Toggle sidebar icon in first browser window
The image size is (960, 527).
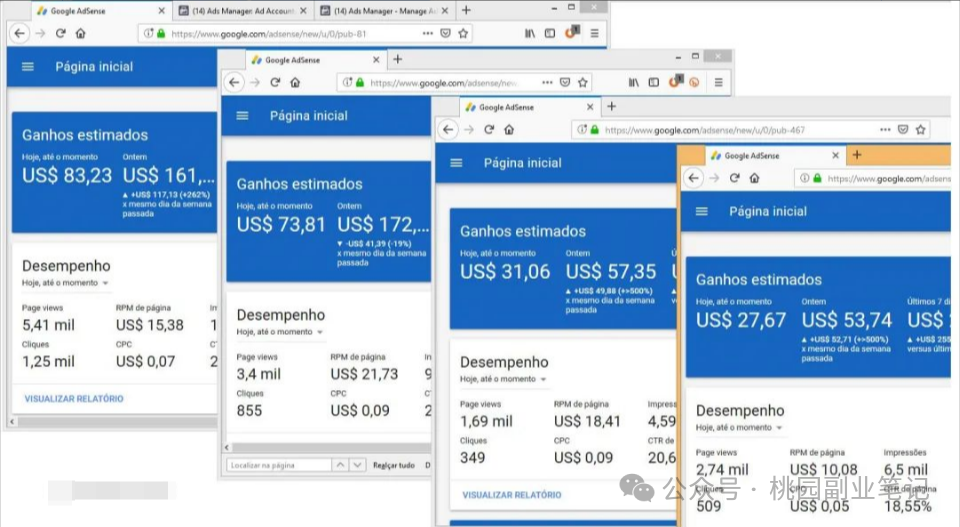(x=550, y=33)
